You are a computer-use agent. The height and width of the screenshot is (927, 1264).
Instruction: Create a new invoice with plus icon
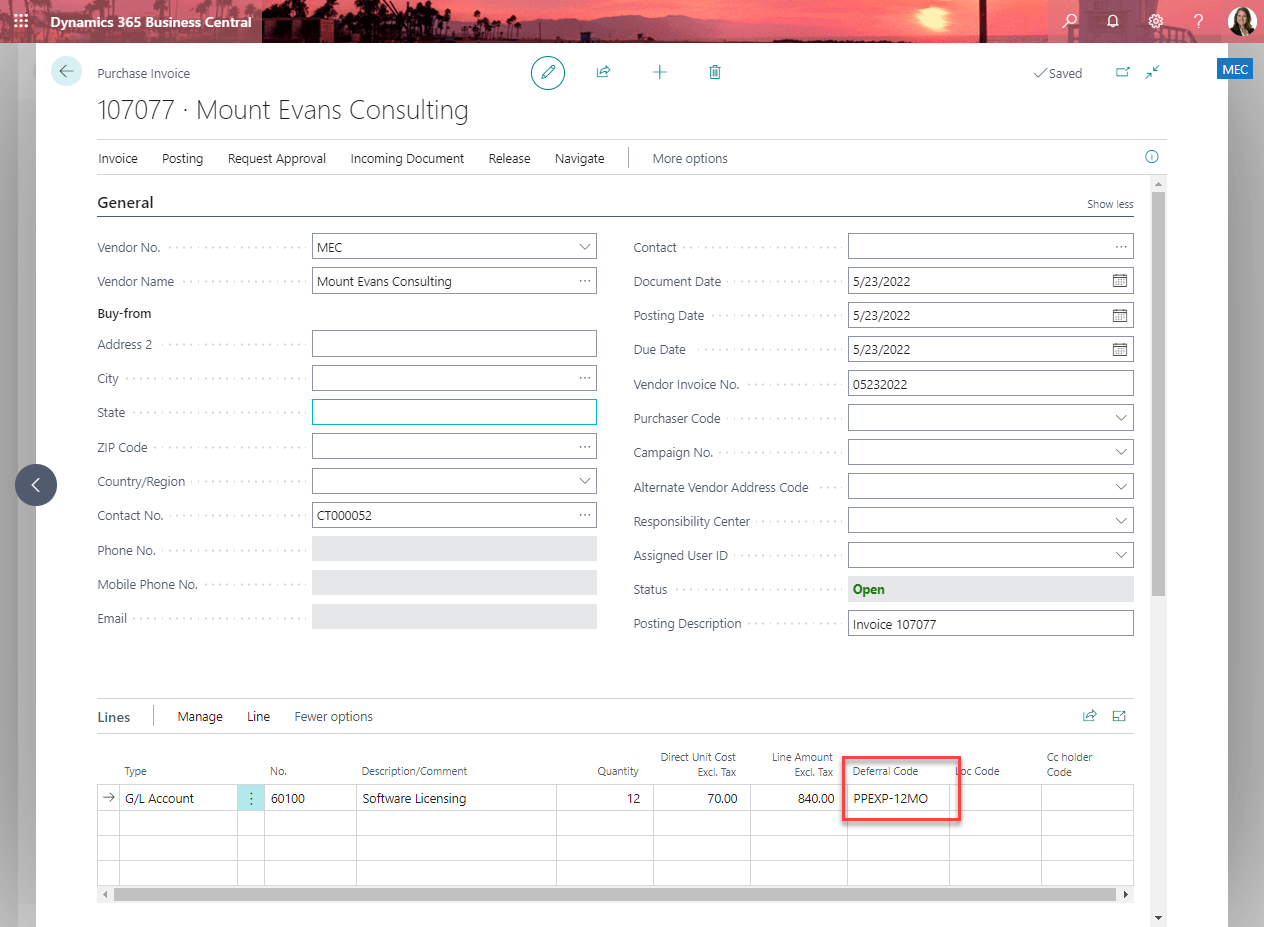[x=659, y=73]
